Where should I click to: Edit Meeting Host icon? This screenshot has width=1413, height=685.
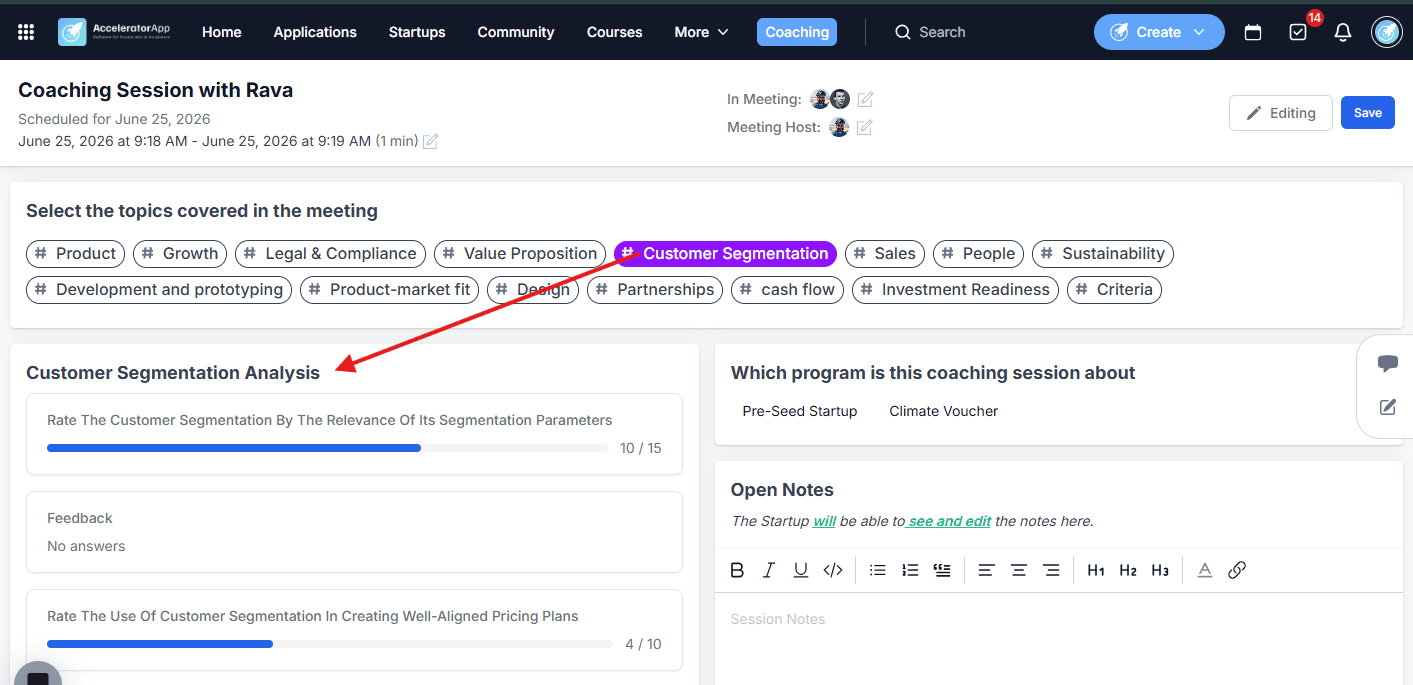tap(864, 127)
